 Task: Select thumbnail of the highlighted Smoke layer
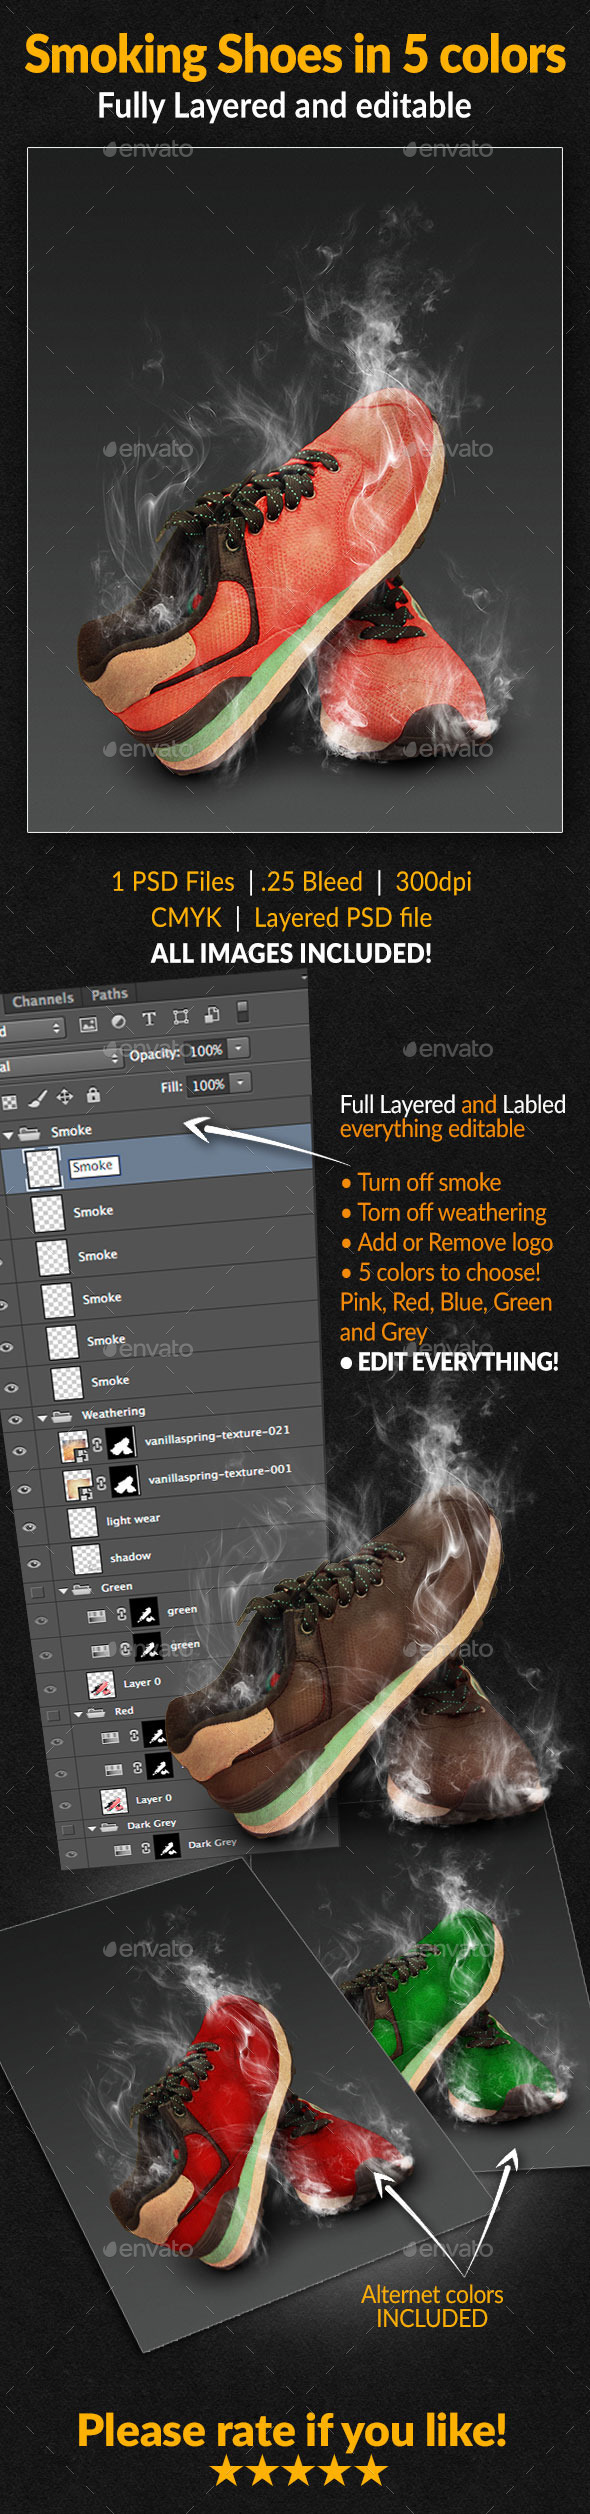[43, 1168]
